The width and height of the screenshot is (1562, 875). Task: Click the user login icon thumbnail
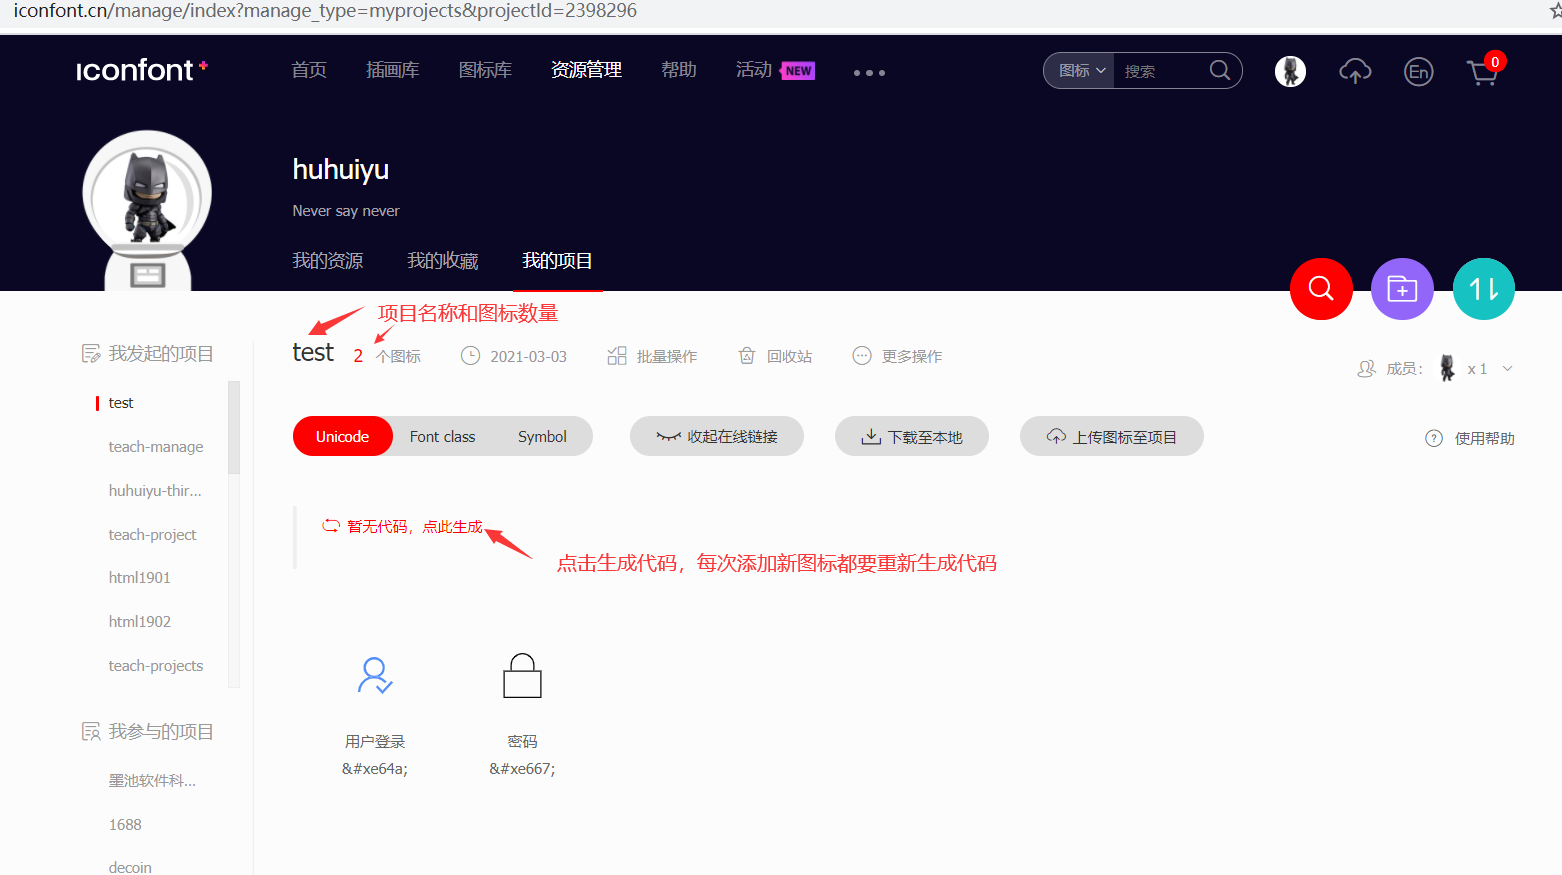375,676
